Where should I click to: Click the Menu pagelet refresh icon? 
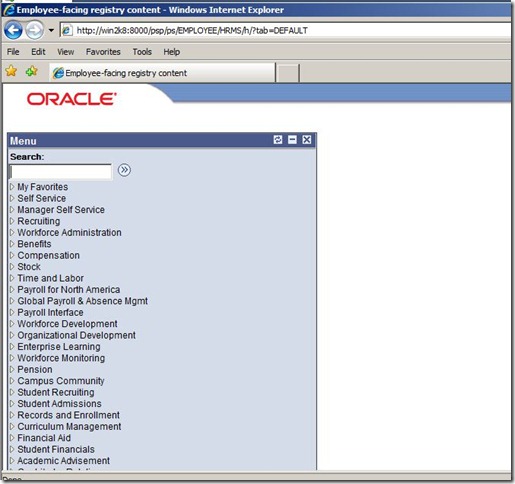pos(278,140)
